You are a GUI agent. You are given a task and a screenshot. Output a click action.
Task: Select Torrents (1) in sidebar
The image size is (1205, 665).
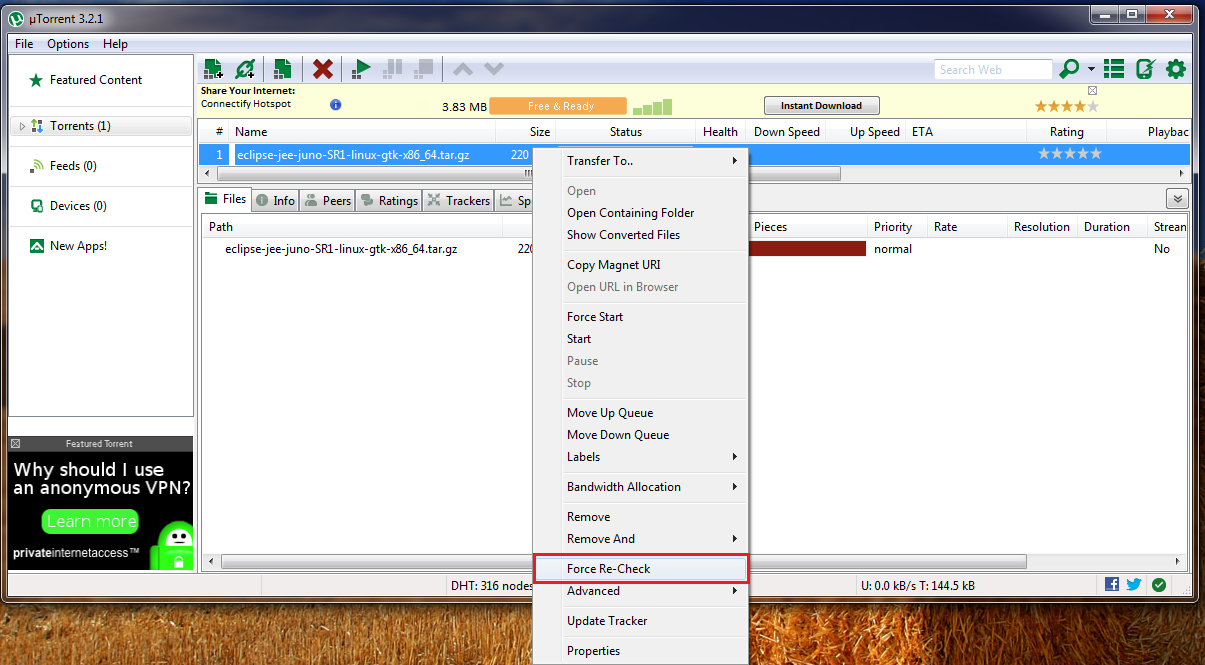(80, 126)
